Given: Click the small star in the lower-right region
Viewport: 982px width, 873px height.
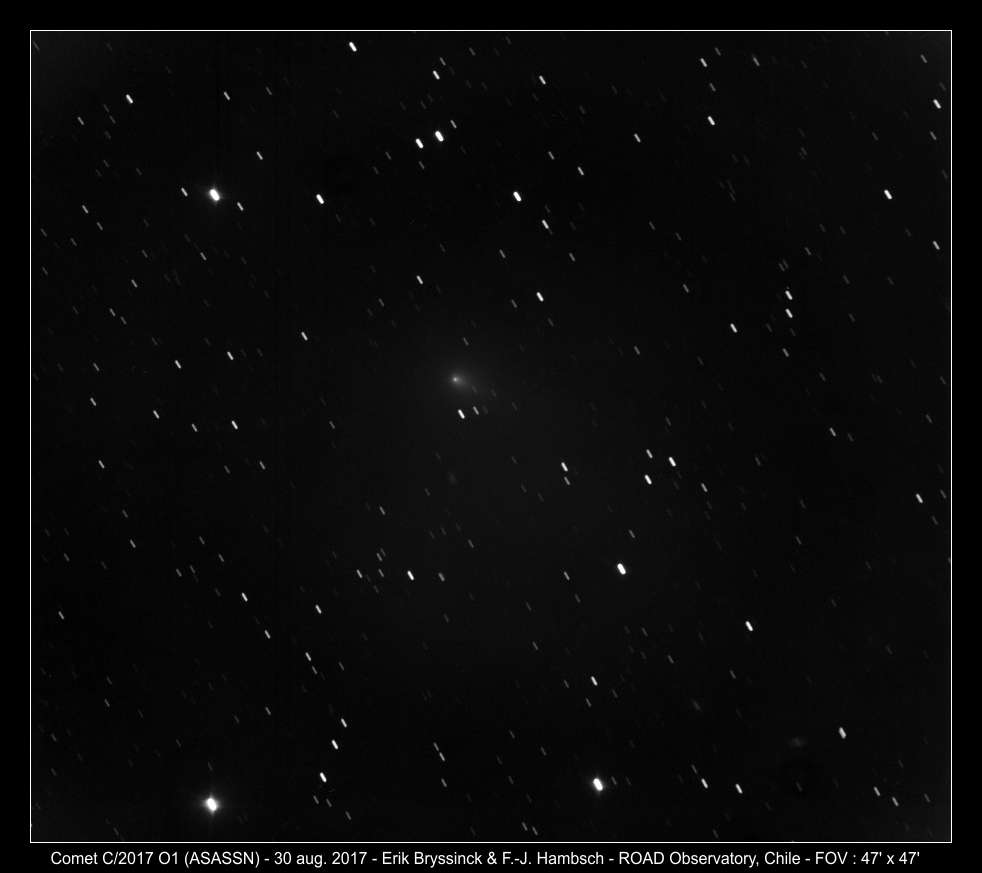Looking at the screenshot, I should click(842, 732).
